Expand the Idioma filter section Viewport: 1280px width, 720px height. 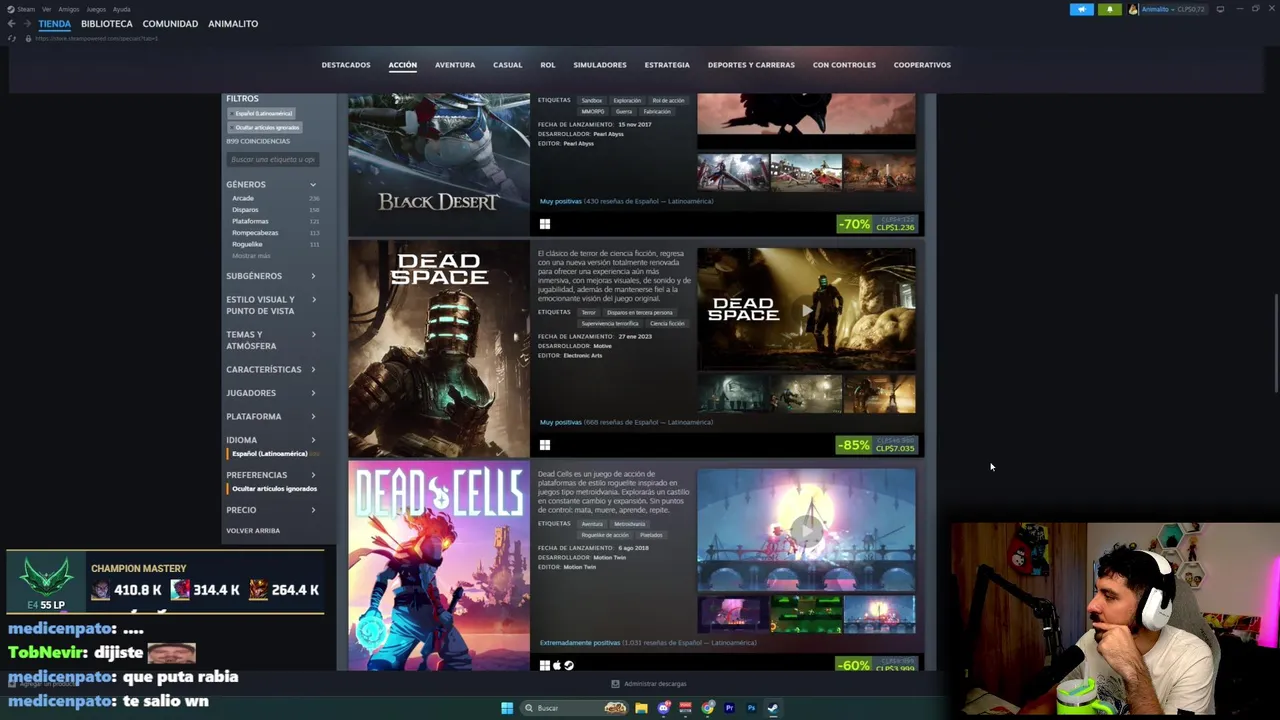tap(271, 440)
